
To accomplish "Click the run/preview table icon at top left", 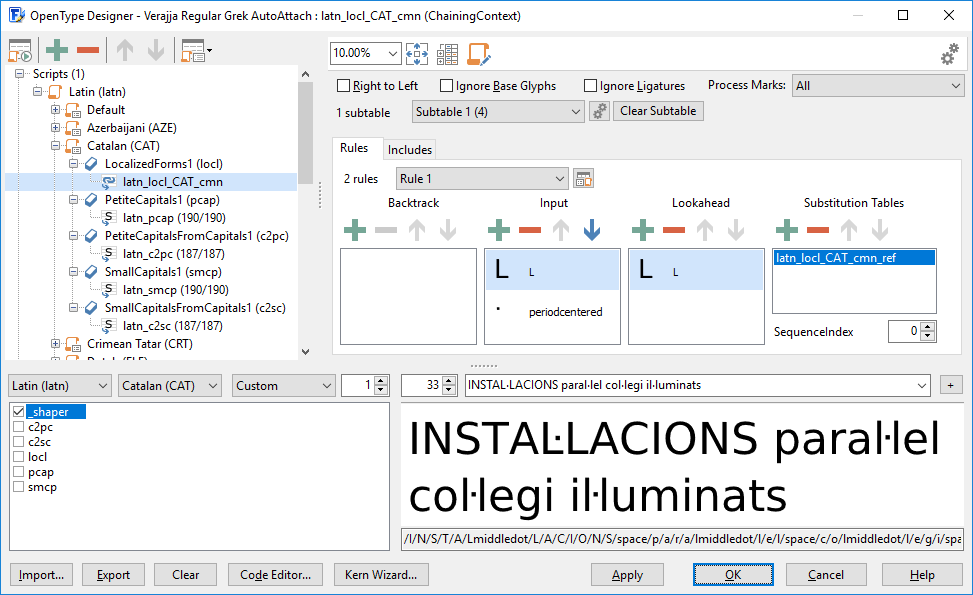I will tap(20, 50).
